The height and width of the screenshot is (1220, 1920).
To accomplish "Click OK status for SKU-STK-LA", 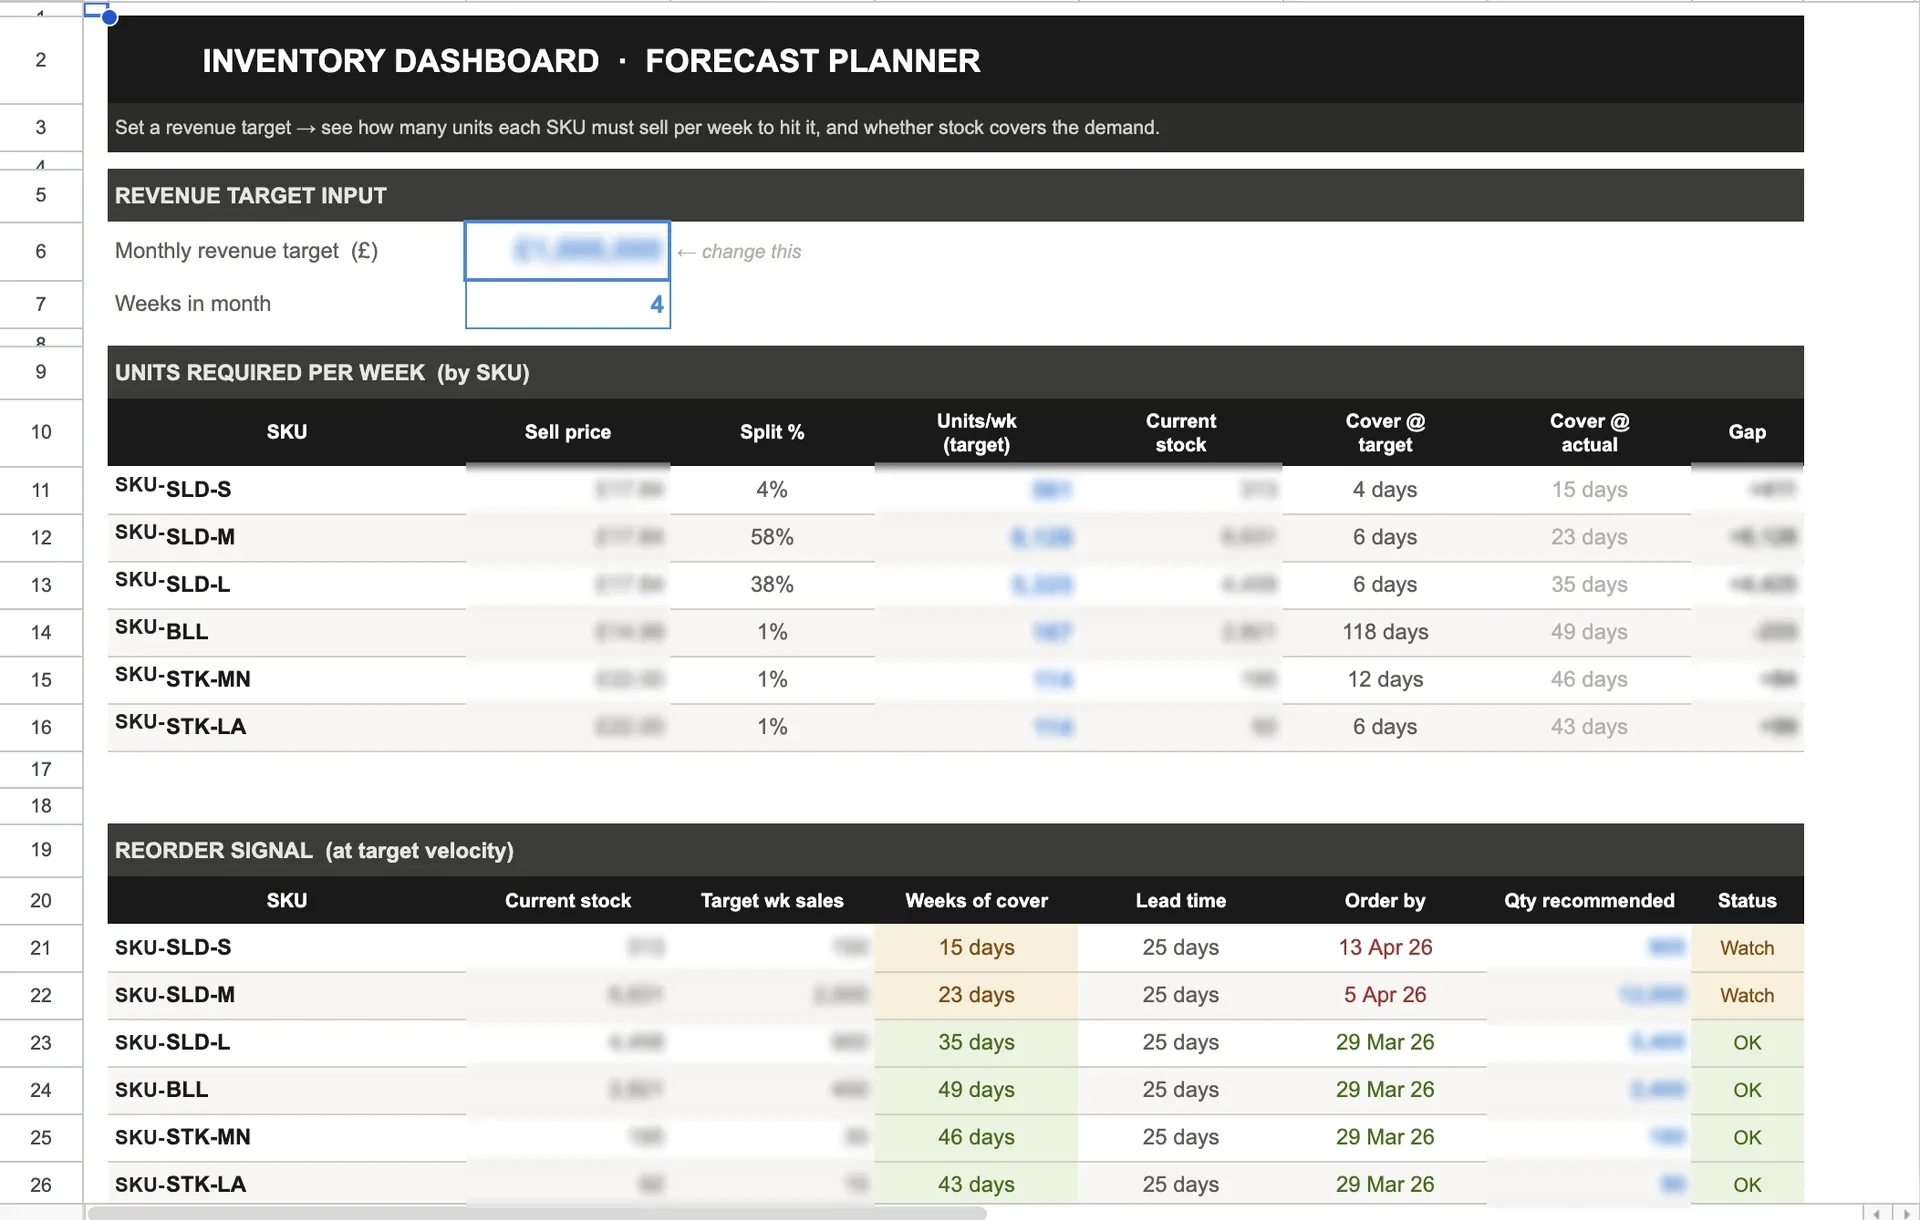I will pos(1747,1185).
